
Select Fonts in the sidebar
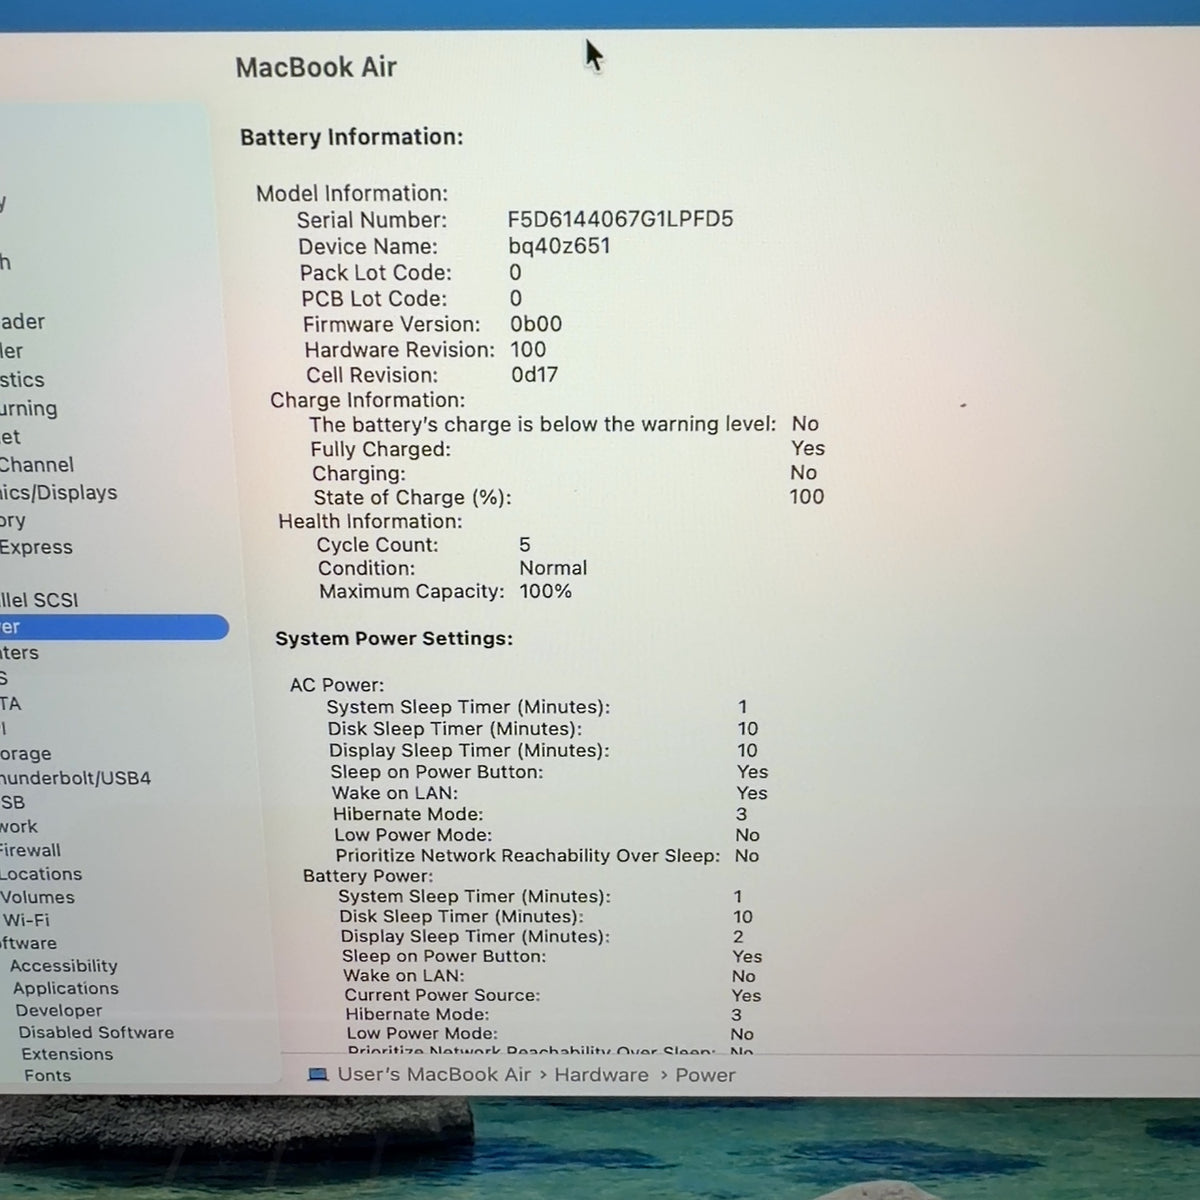[47, 1076]
